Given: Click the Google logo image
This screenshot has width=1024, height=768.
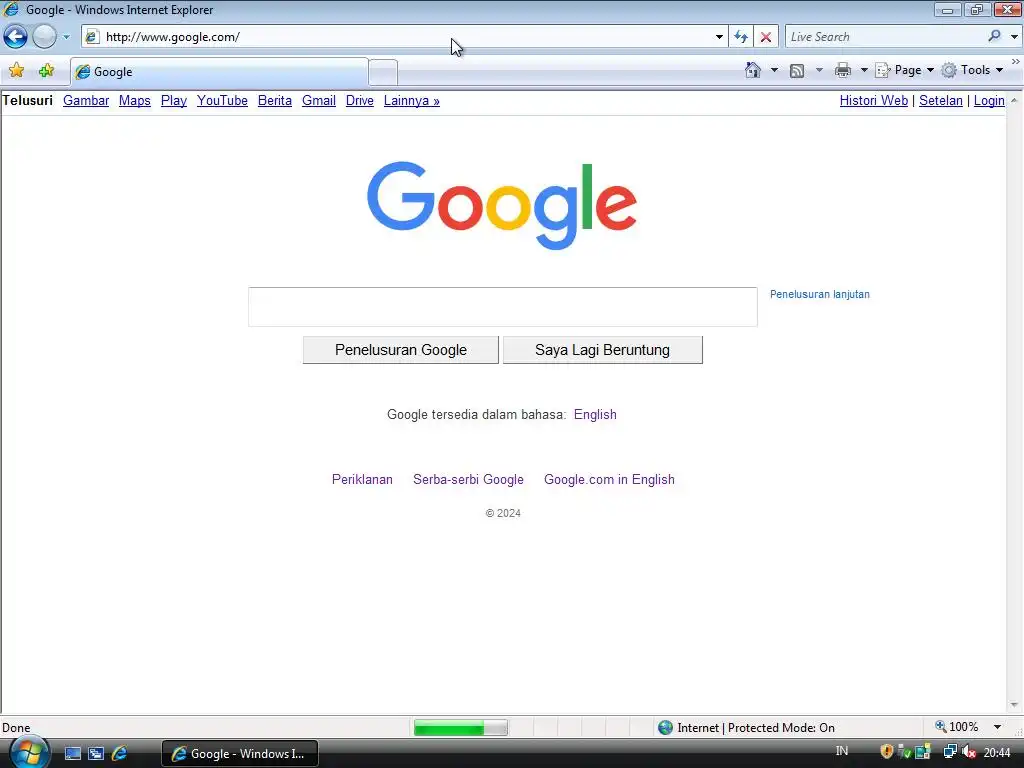Looking at the screenshot, I should click(502, 204).
